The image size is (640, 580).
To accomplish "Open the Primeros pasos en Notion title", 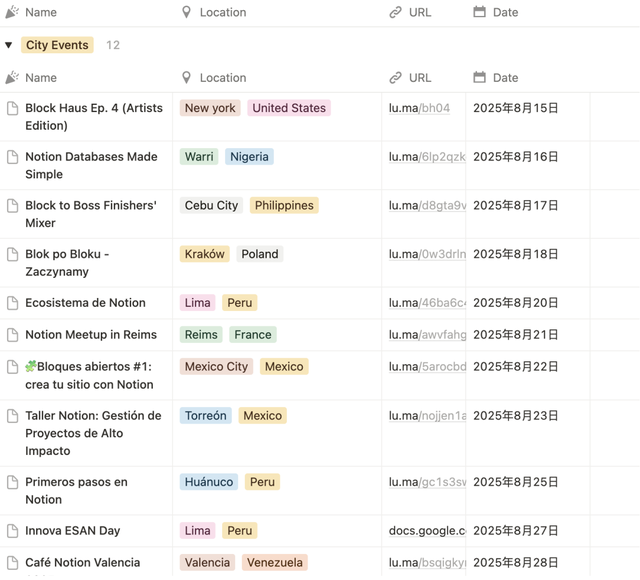I will tap(76, 491).
